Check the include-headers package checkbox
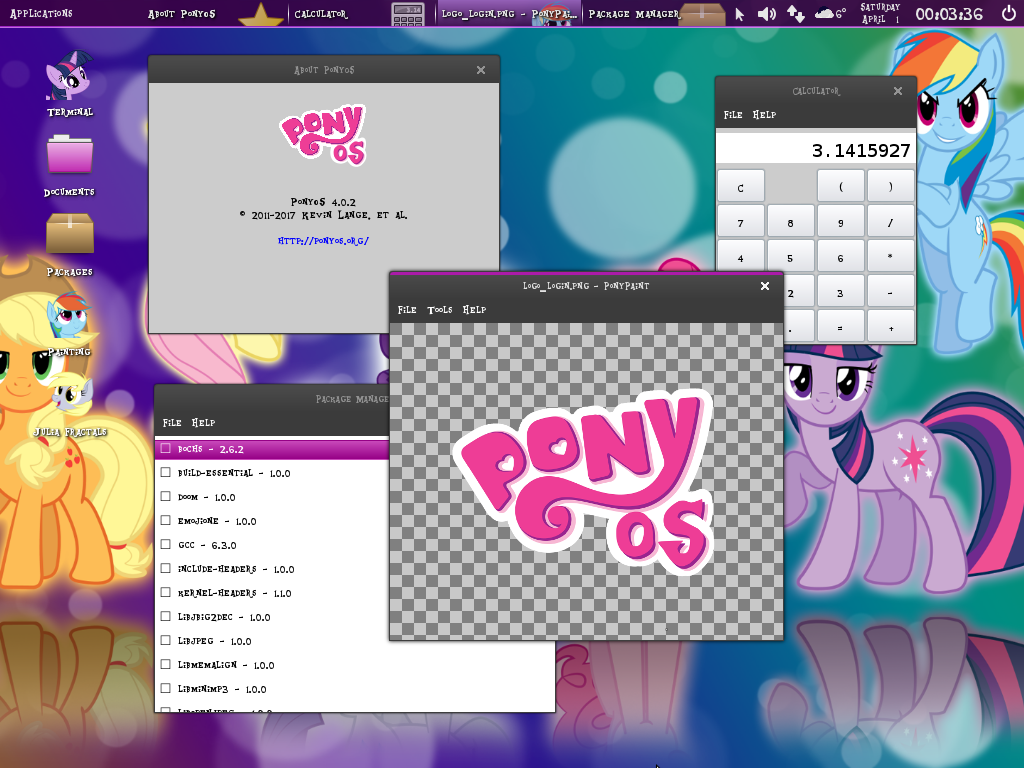 click(165, 568)
